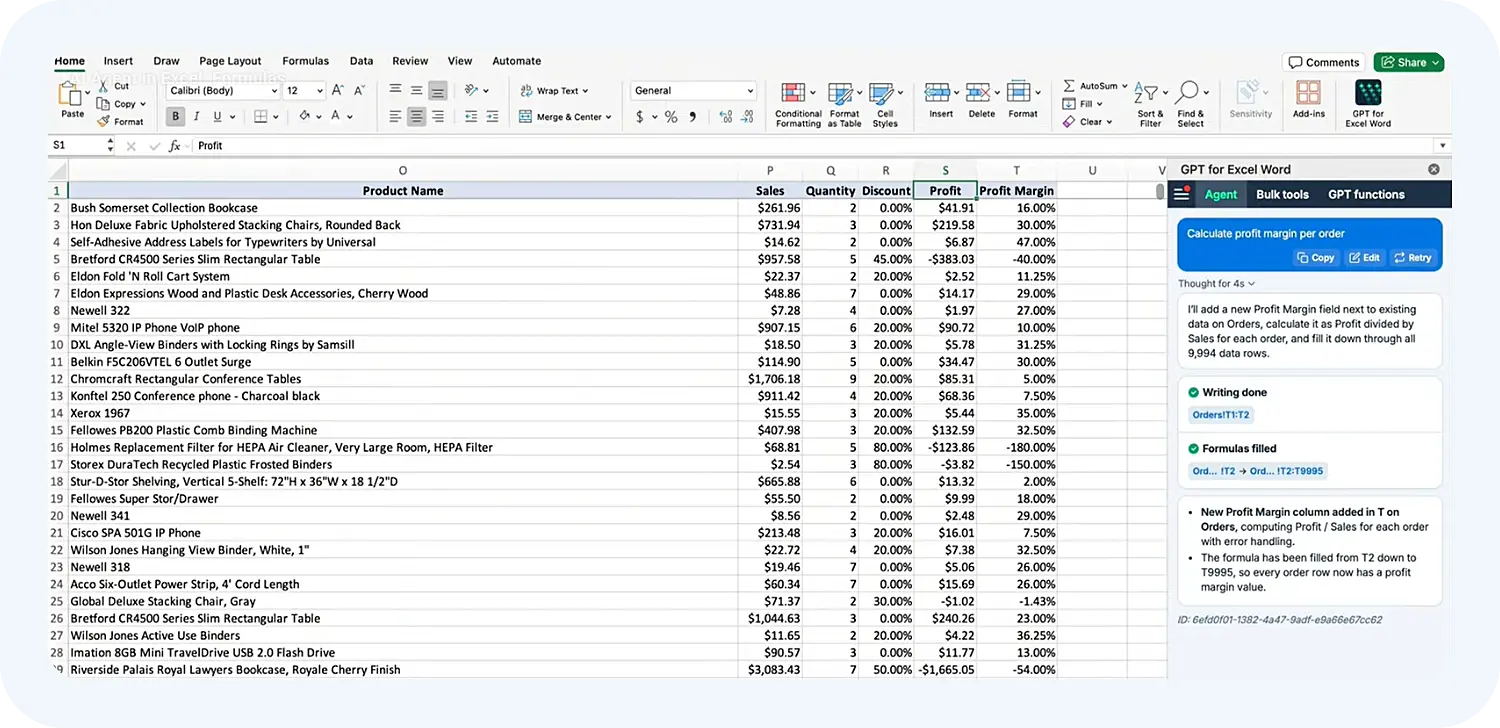Screen dimensions: 1500x728
Task: Expand the 'Thought for 4s' section
Action: [x=1216, y=284]
